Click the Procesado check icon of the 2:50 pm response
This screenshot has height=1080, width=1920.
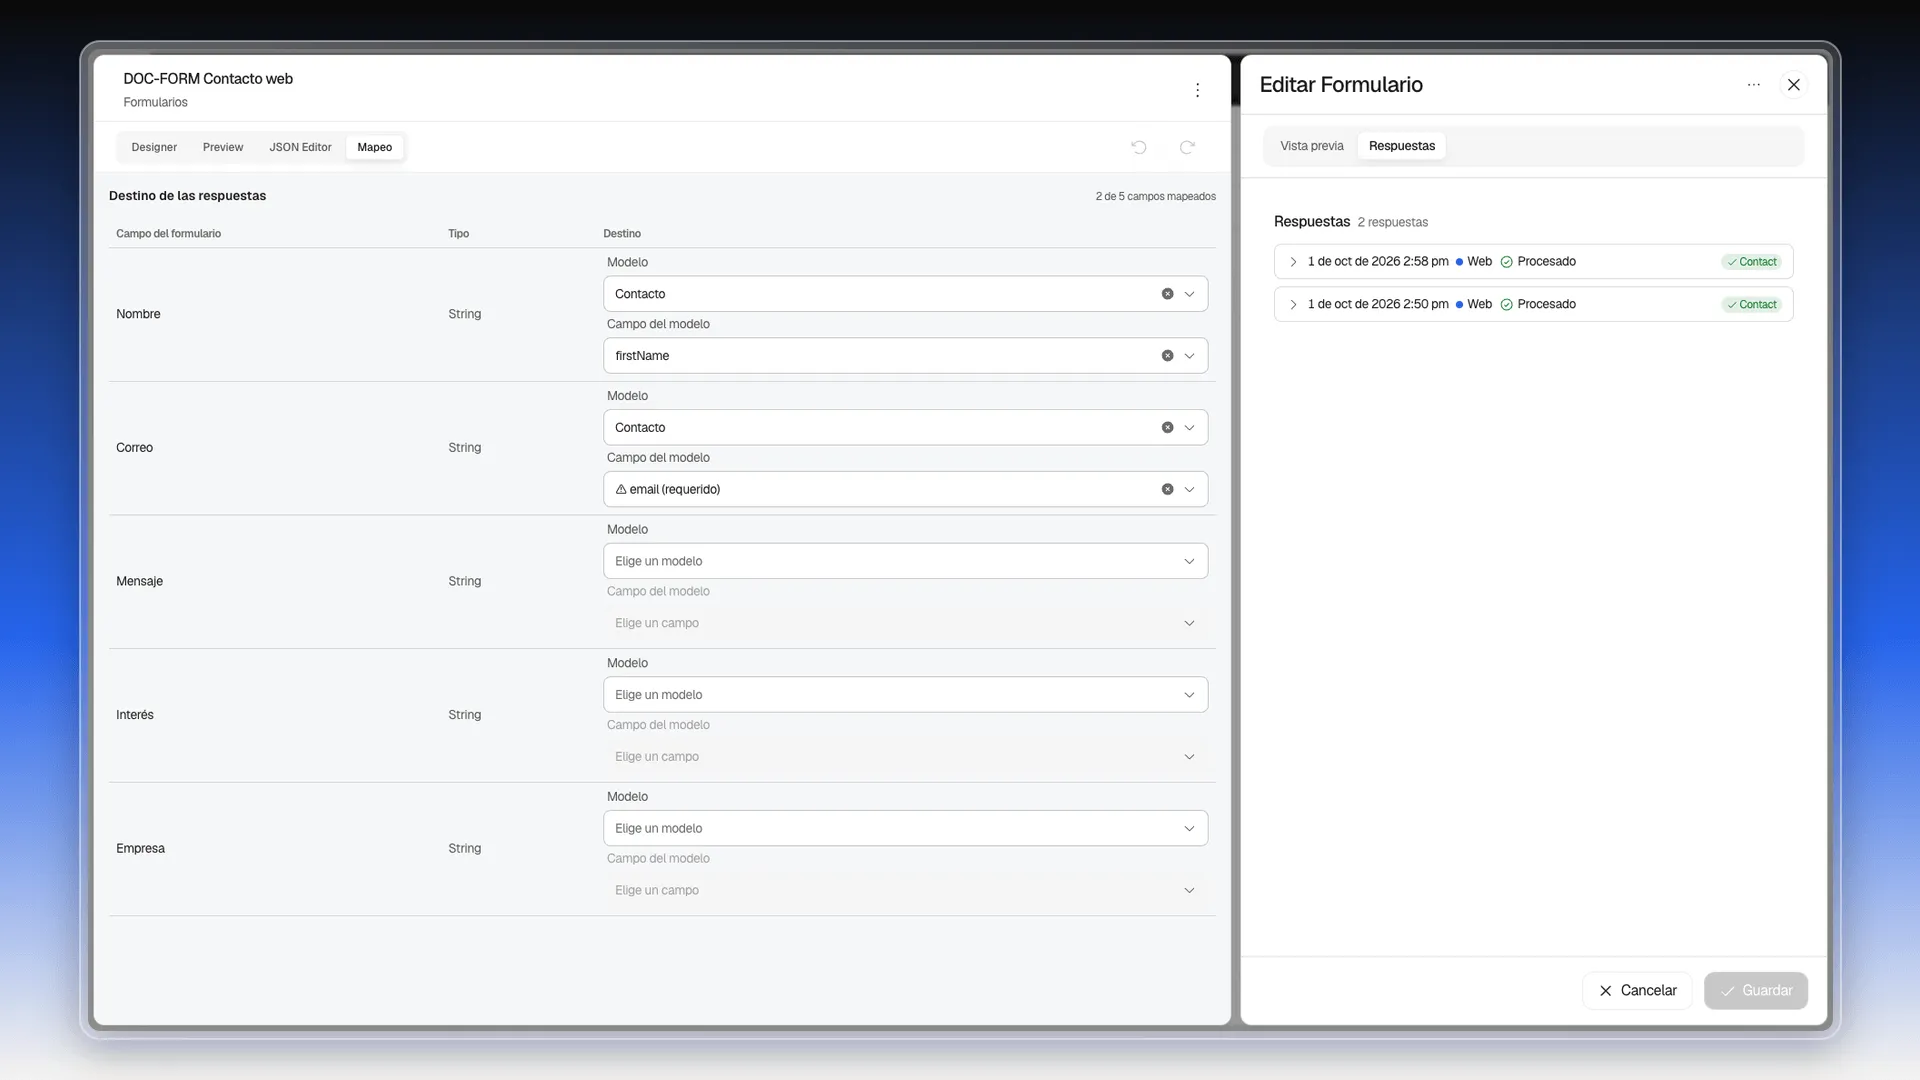pos(1506,305)
